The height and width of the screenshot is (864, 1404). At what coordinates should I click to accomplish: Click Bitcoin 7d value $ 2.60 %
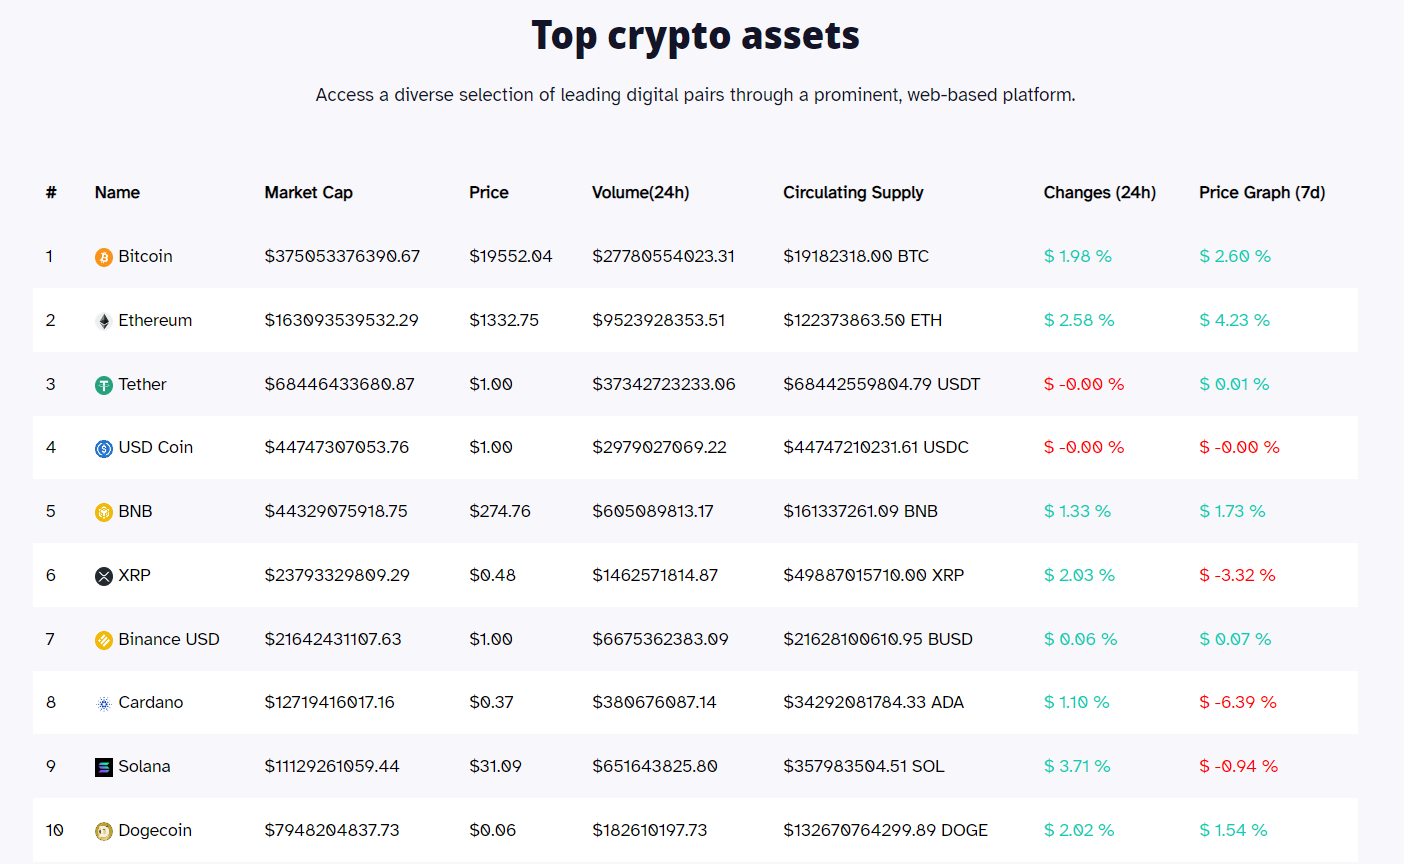1235,256
